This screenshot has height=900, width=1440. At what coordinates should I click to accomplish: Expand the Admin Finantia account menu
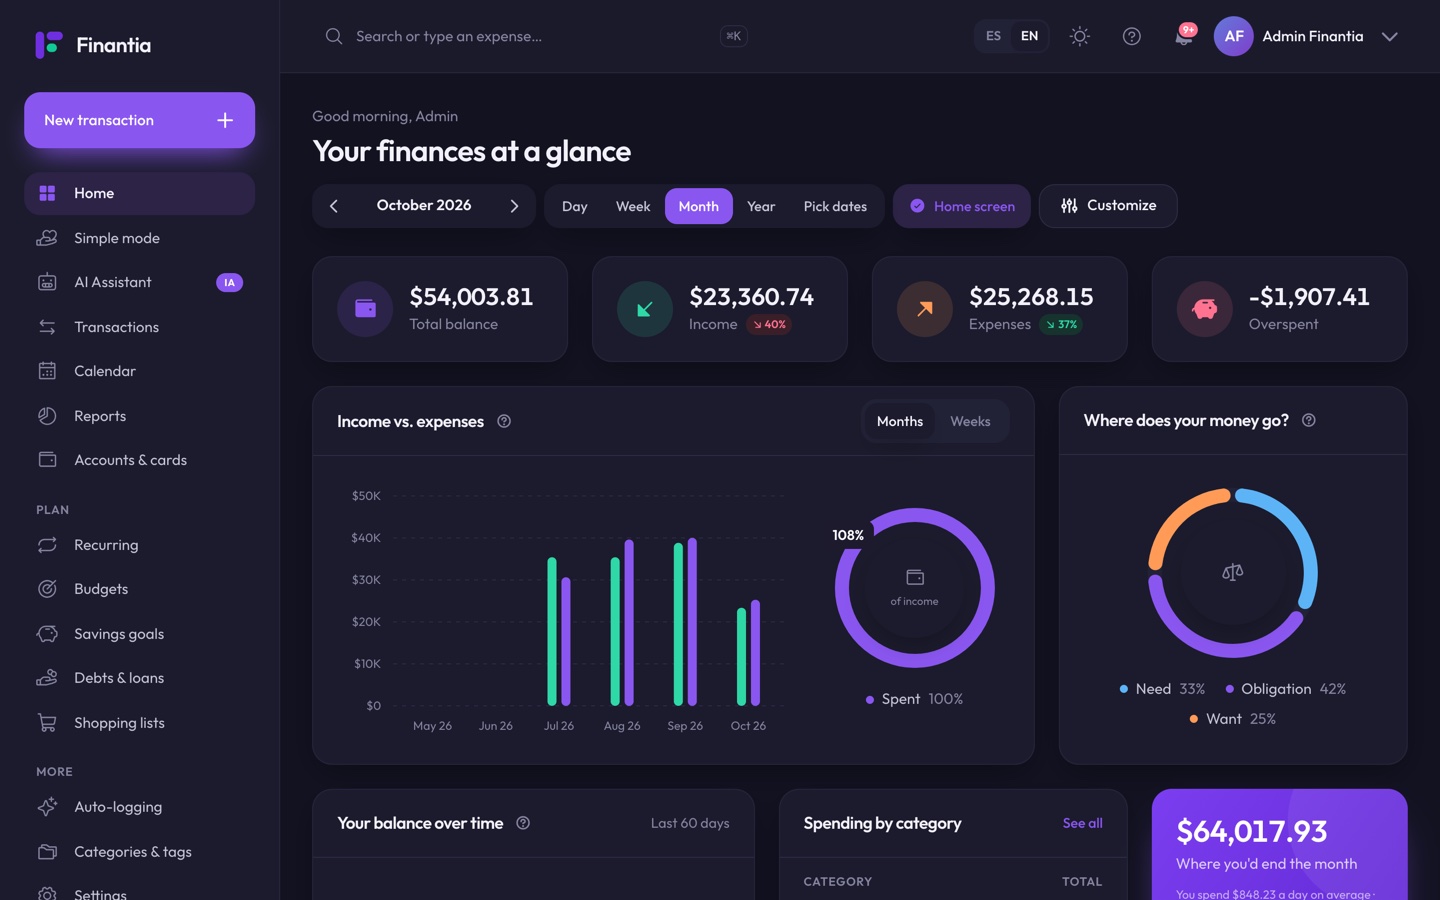pos(1389,36)
